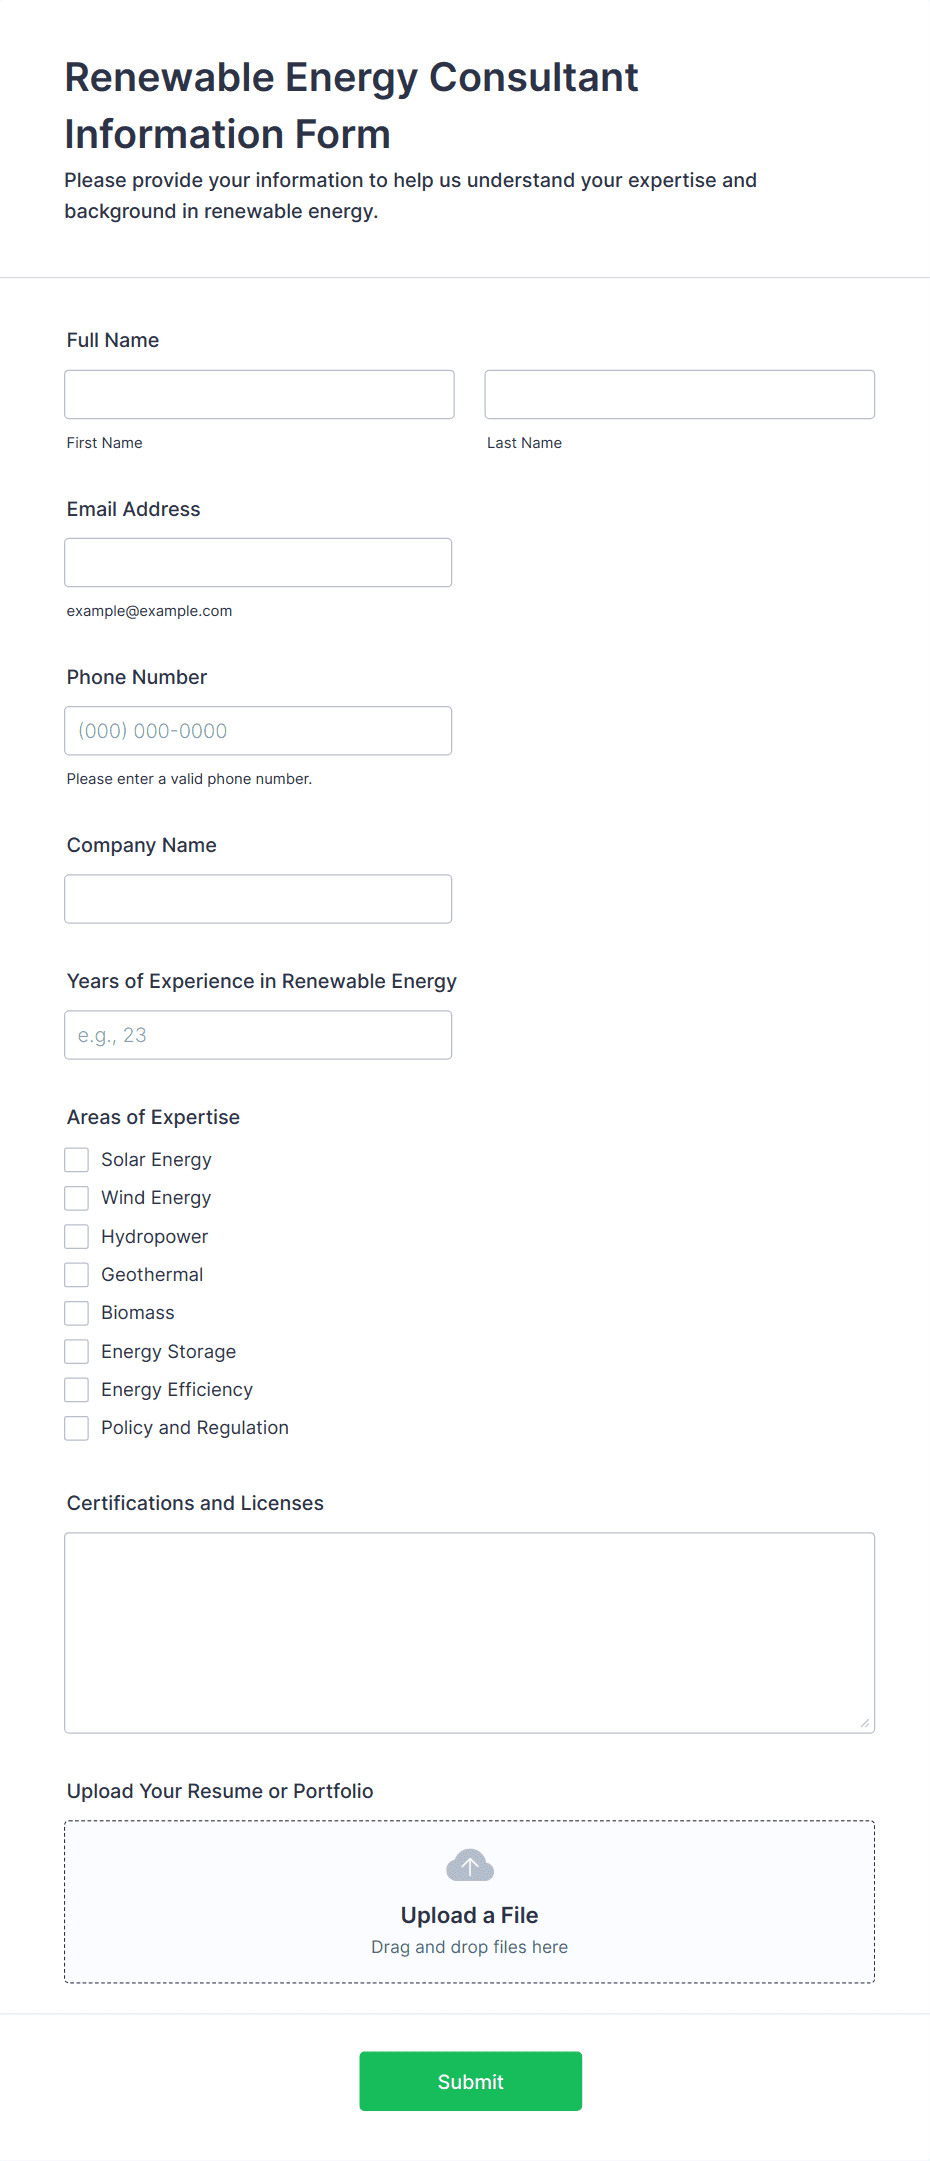Click into the Email Address field
Screen dimensions: 930x2161
[258, 563]
